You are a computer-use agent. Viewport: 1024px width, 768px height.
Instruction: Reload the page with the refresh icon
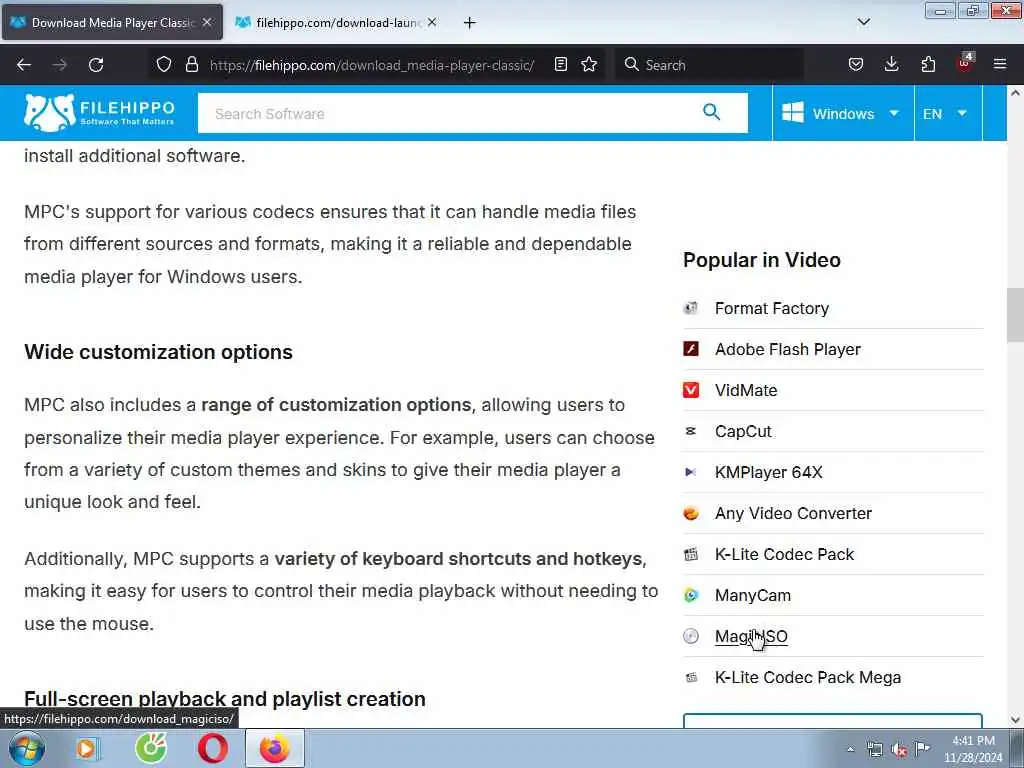coord(96,65)
